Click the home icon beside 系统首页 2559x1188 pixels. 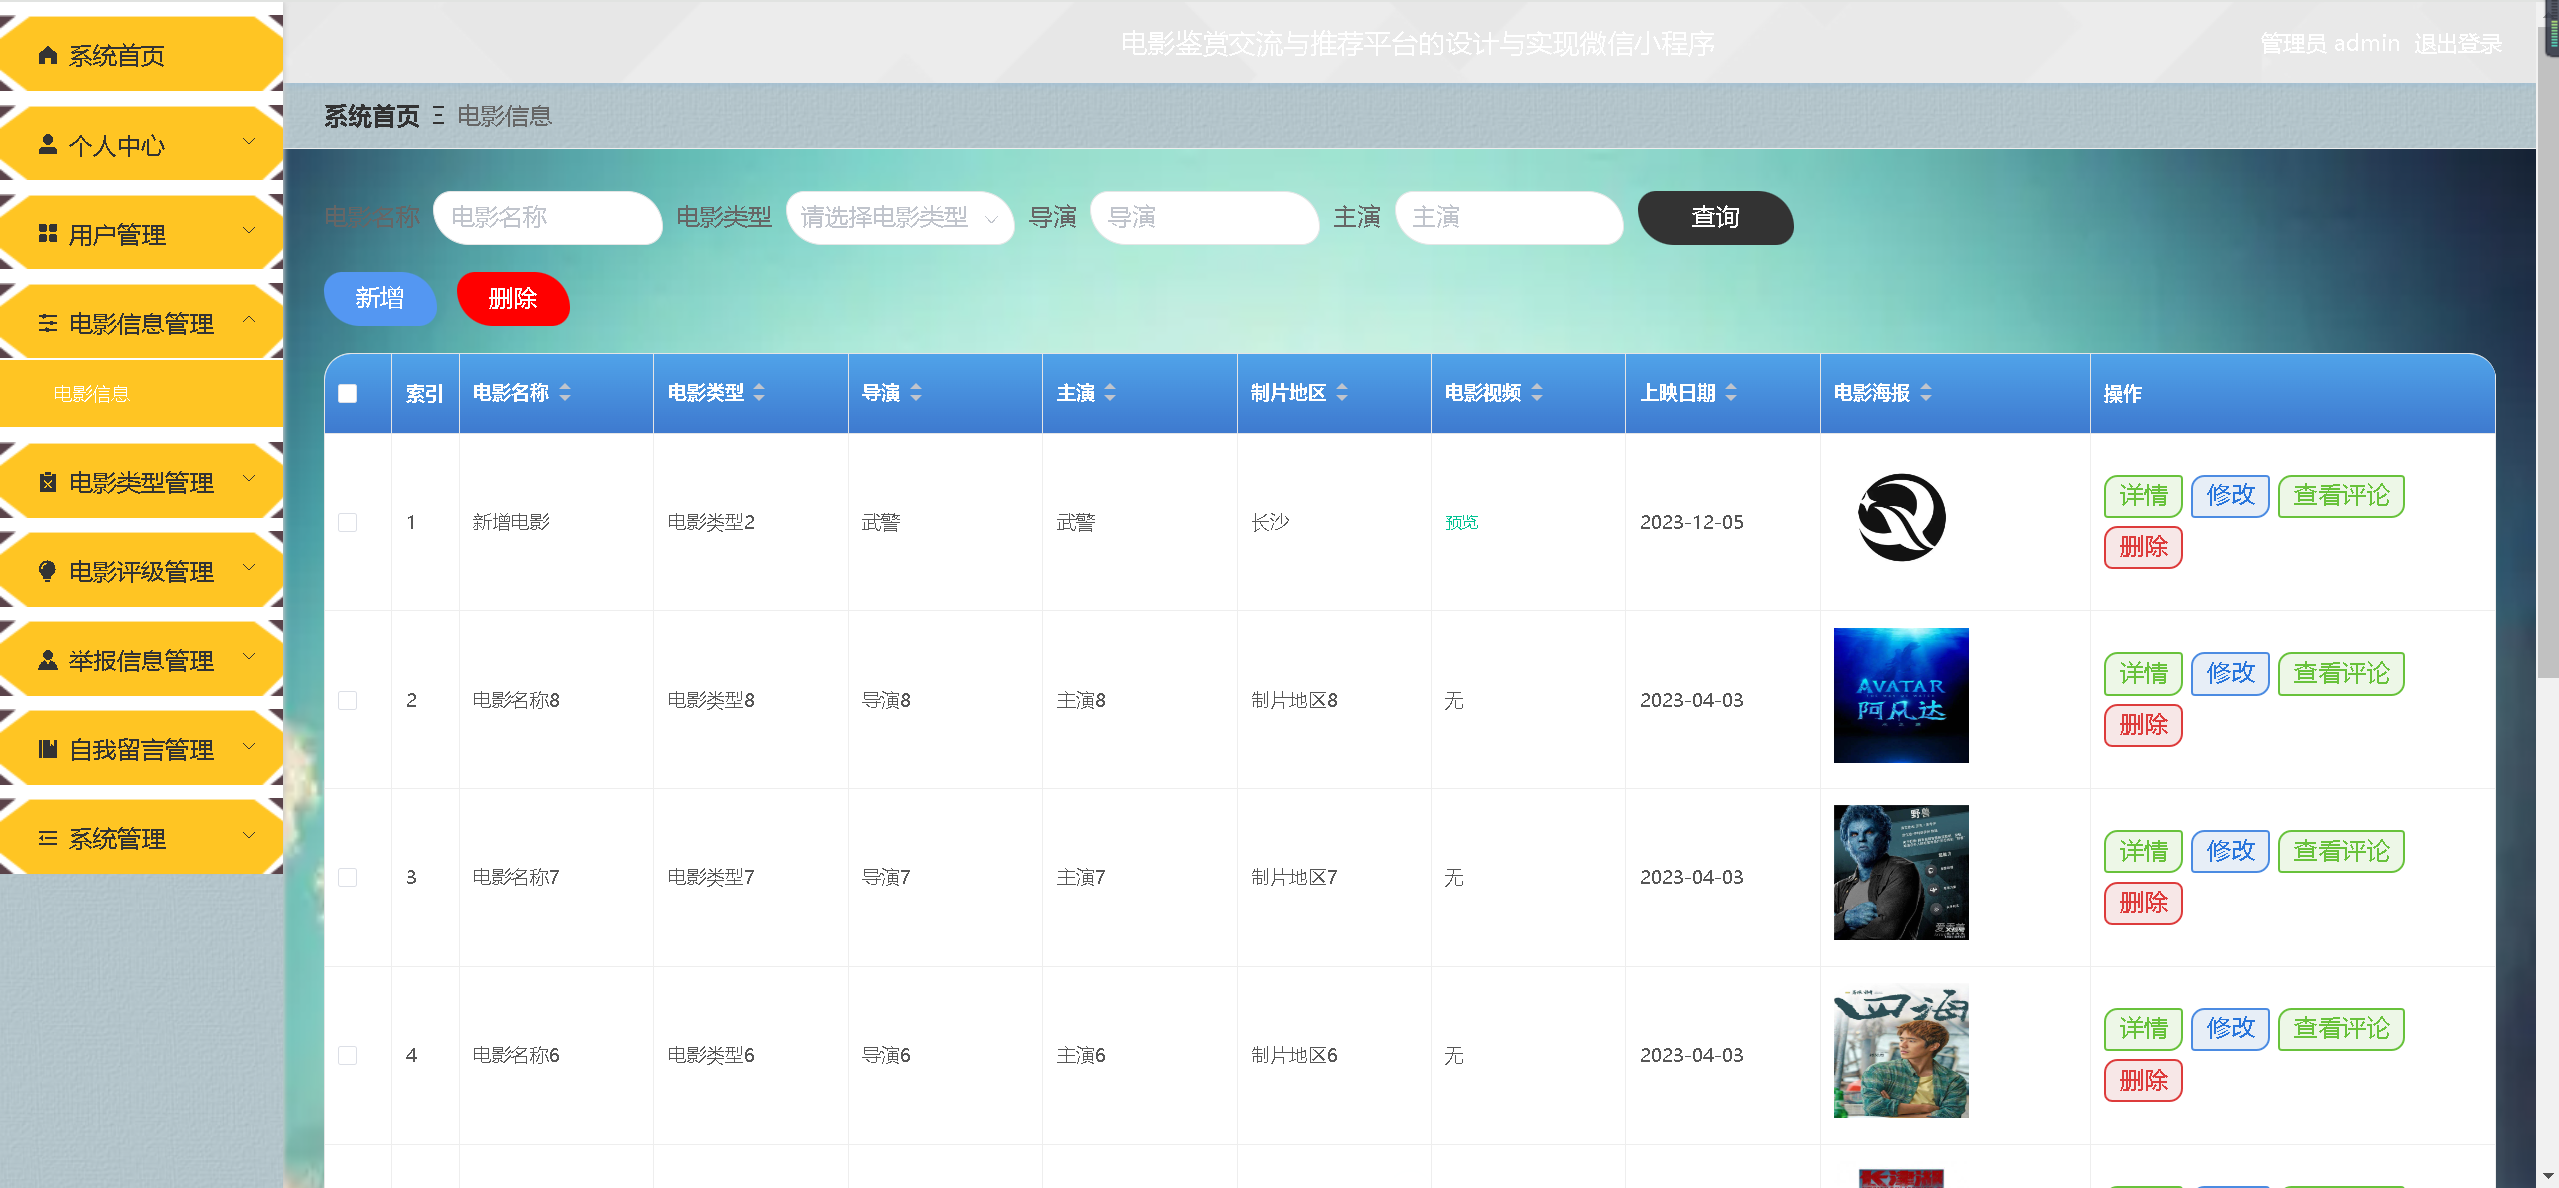(47, 55)
